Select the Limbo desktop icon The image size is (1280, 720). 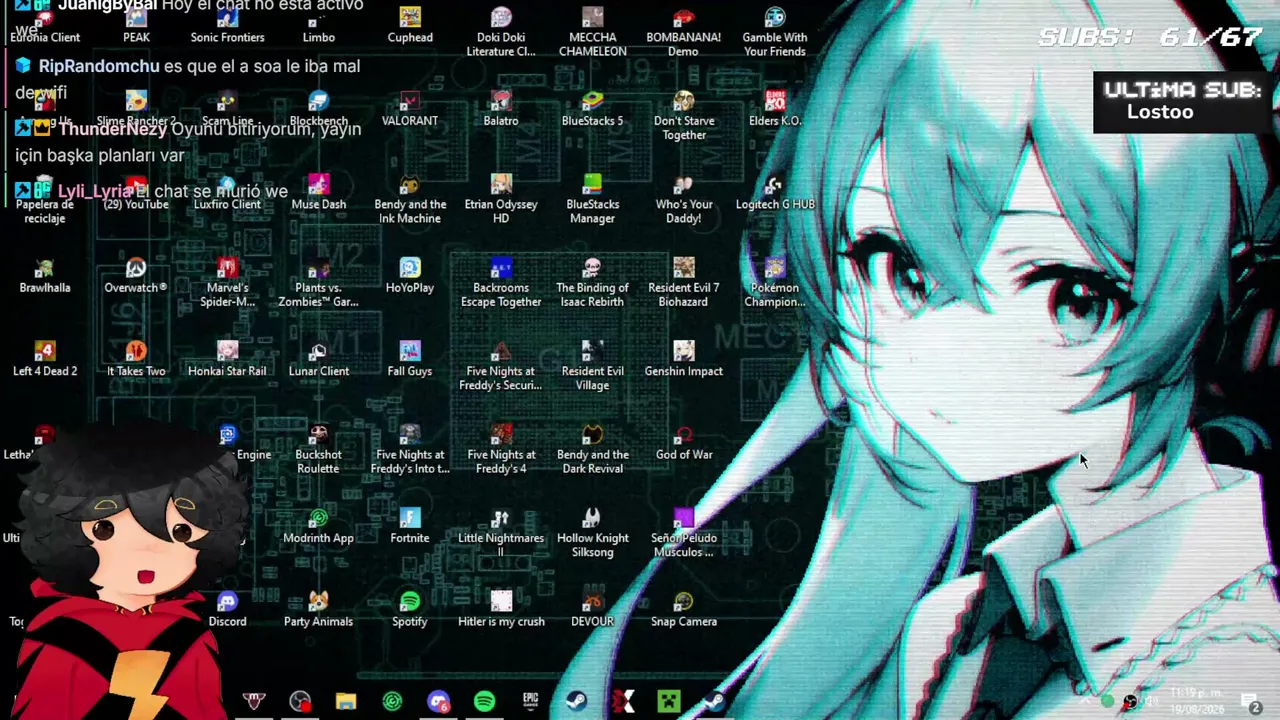pyautogui.click(x=319, y=25)
